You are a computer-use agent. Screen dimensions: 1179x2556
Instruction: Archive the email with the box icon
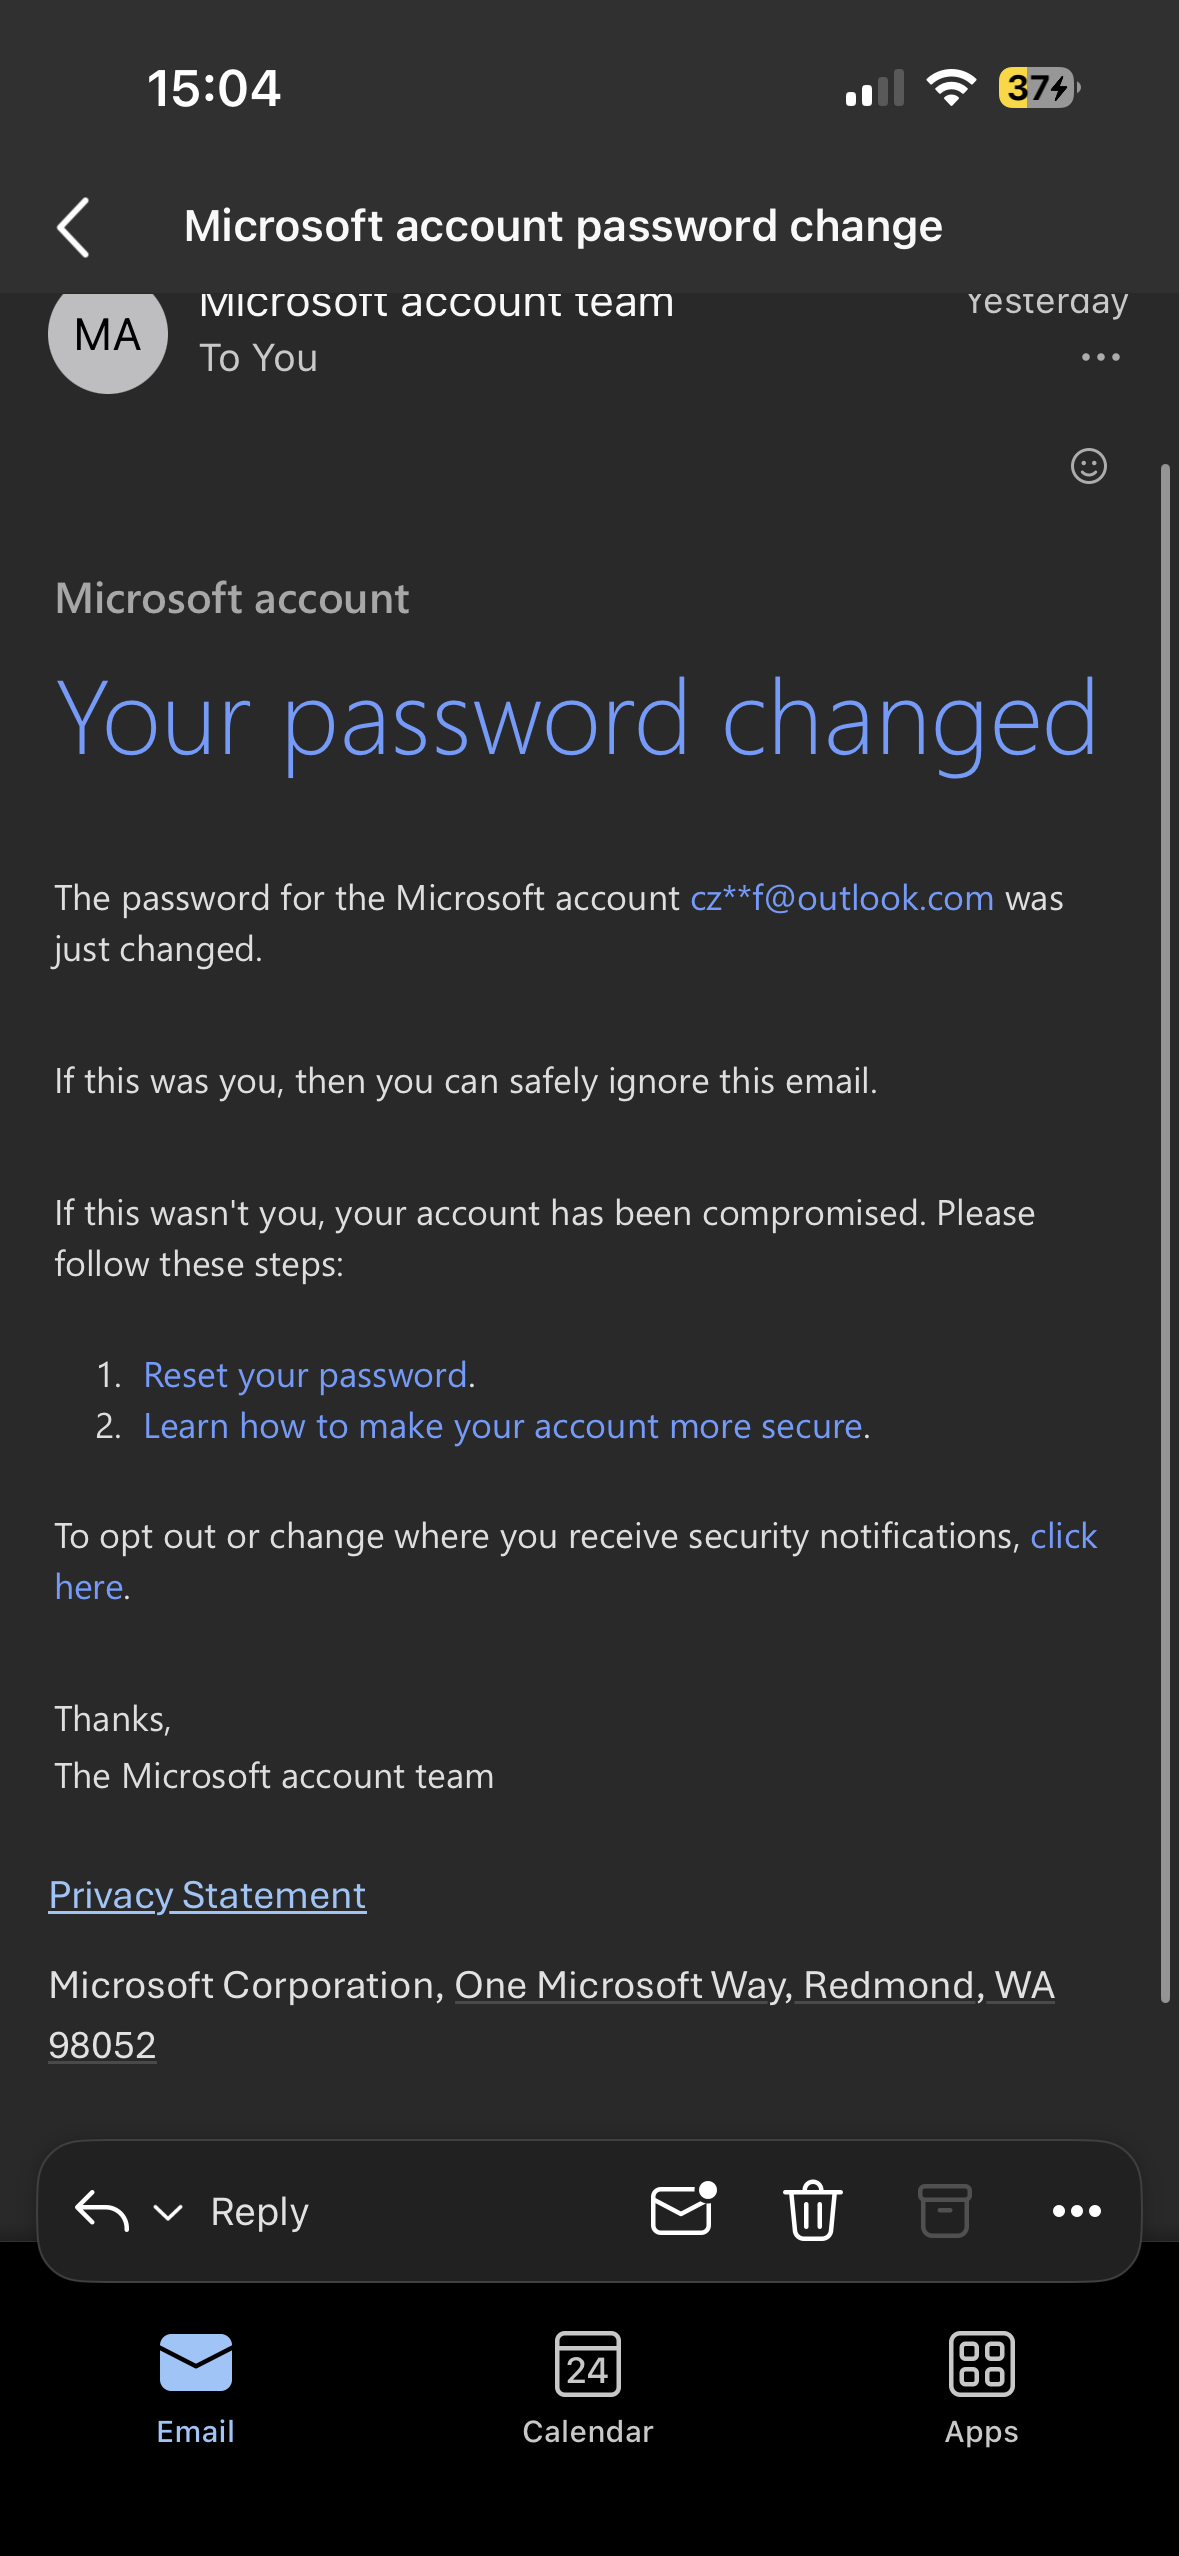pyautogui.click(x=944, y=2210)
